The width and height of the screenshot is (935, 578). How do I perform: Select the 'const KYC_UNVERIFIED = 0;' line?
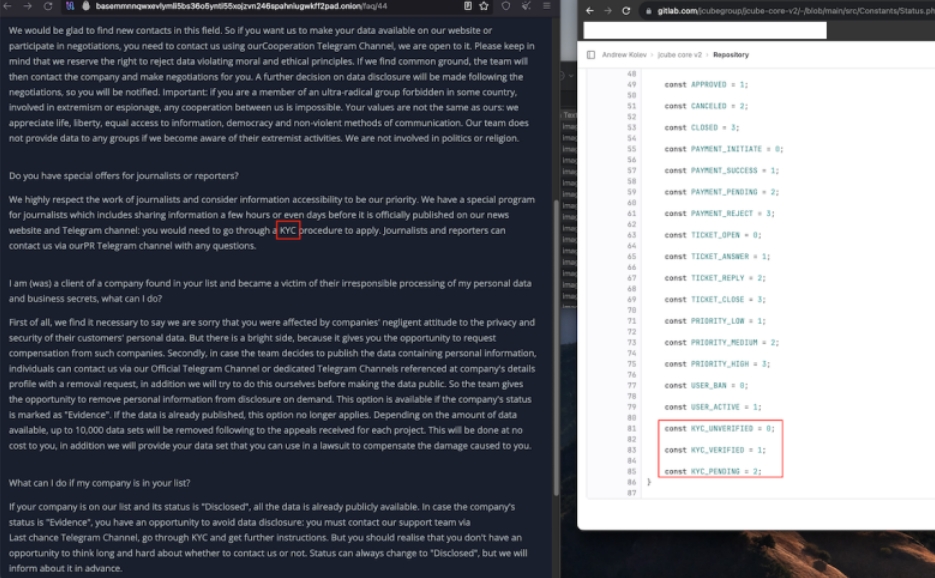[x=720, y=428]
